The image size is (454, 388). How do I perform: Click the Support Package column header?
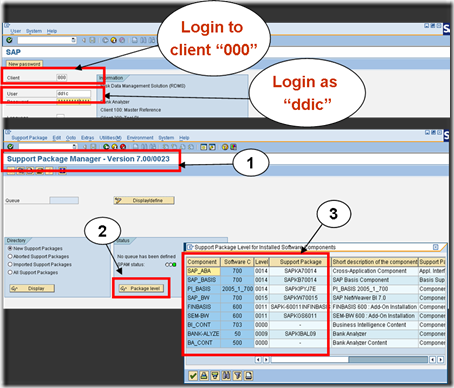click(x=300, y=262)
